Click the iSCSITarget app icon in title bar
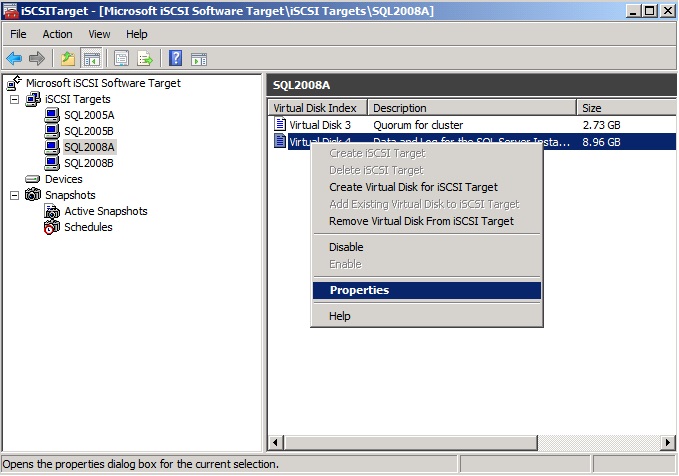 coord(11,11)
